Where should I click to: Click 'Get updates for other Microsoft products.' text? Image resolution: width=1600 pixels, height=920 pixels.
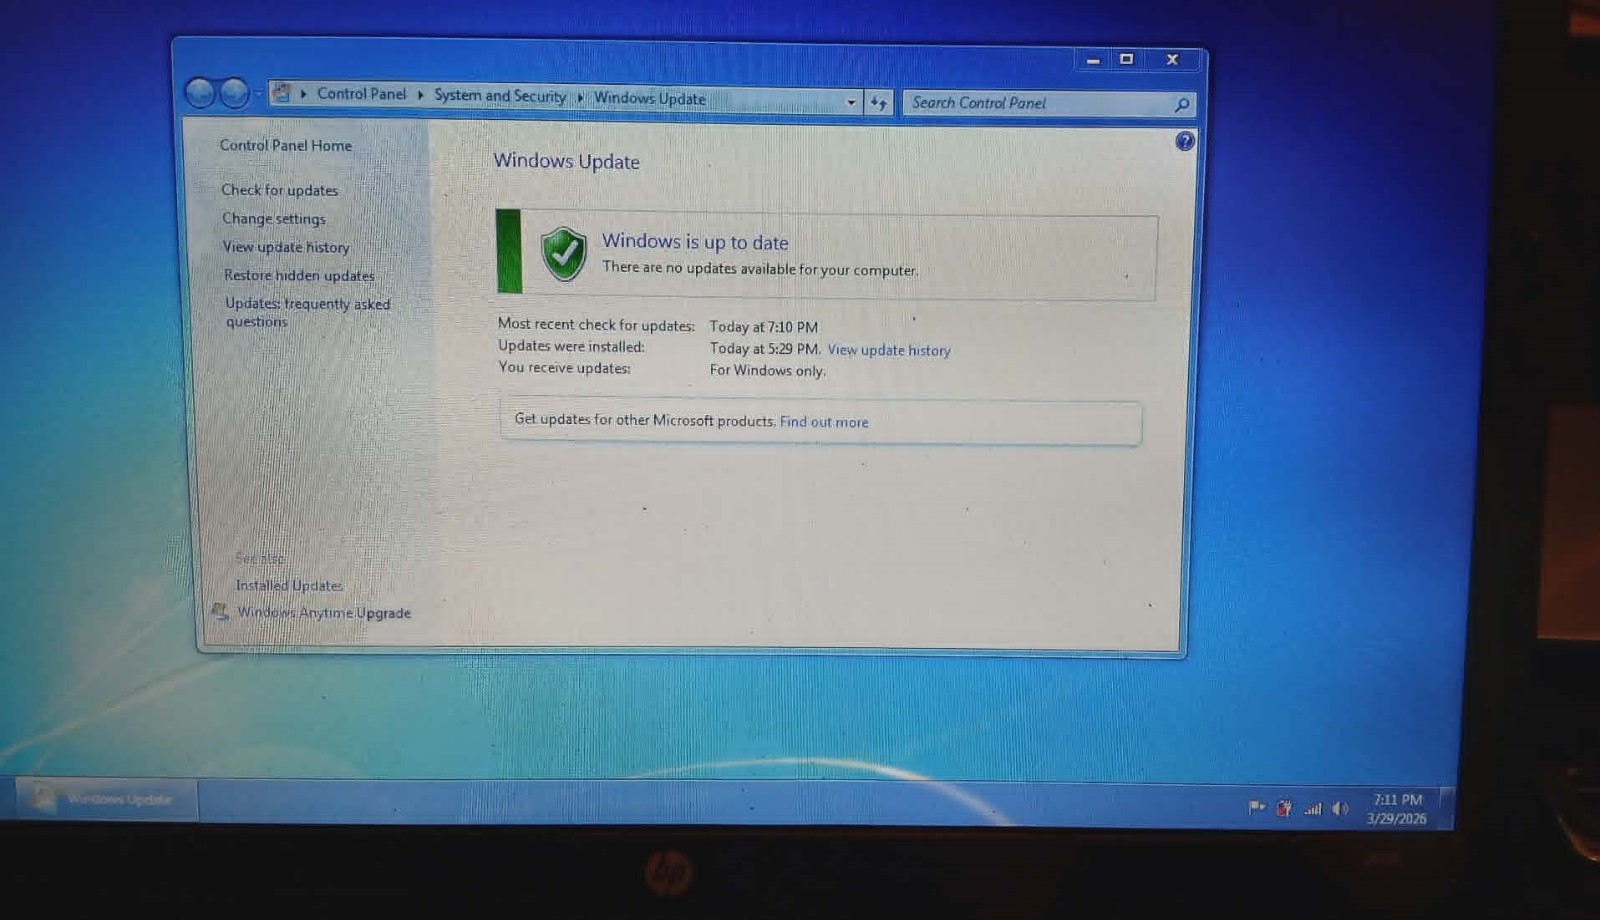[645, 420]
